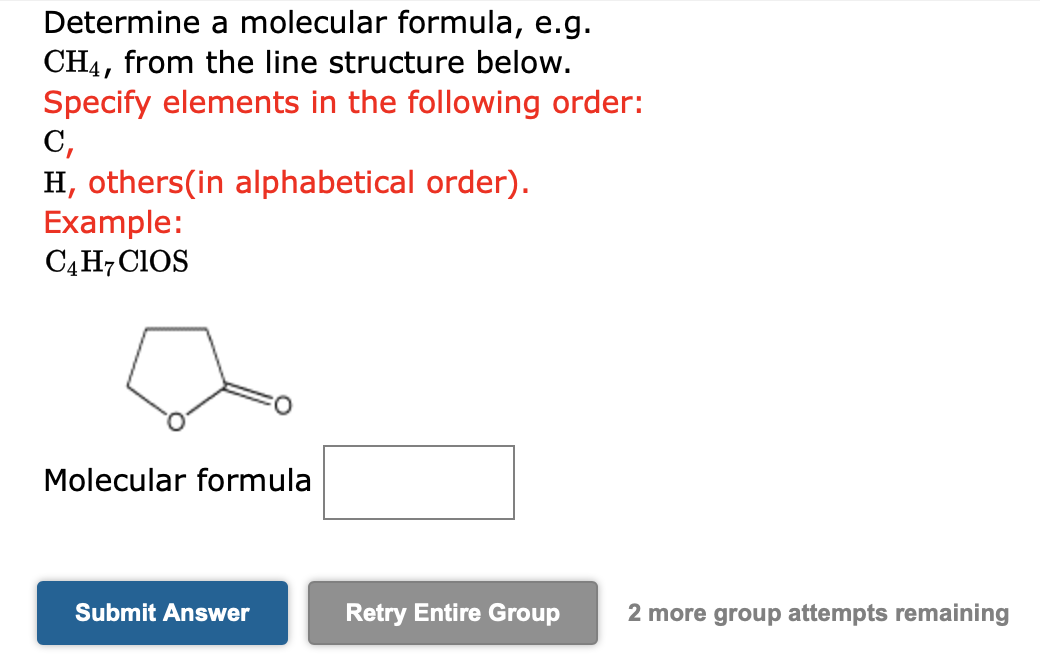Choose Retry Entire Group to restart

point(452,613)
